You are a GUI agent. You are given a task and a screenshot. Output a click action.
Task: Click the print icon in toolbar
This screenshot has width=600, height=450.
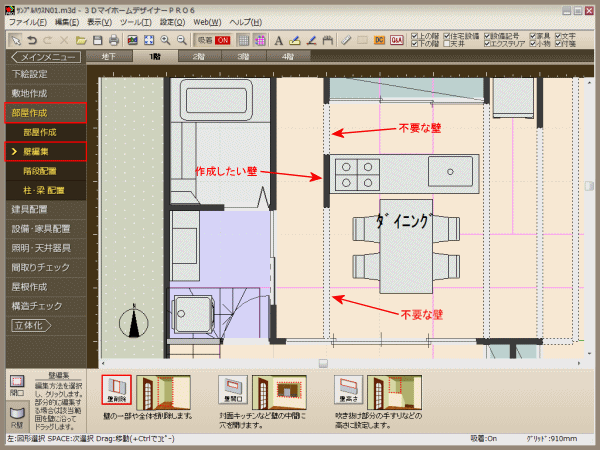(114, 40)
